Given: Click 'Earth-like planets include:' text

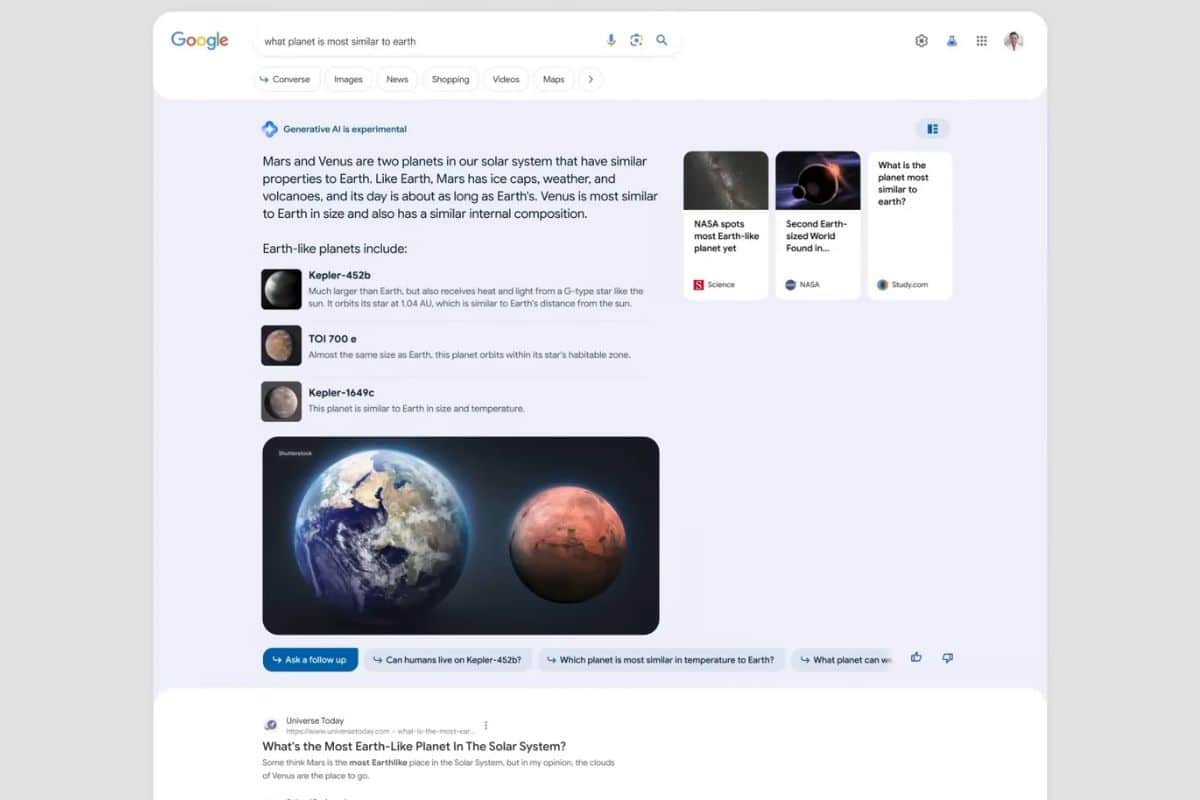Looking at the screenshot, I should [335, 249].
